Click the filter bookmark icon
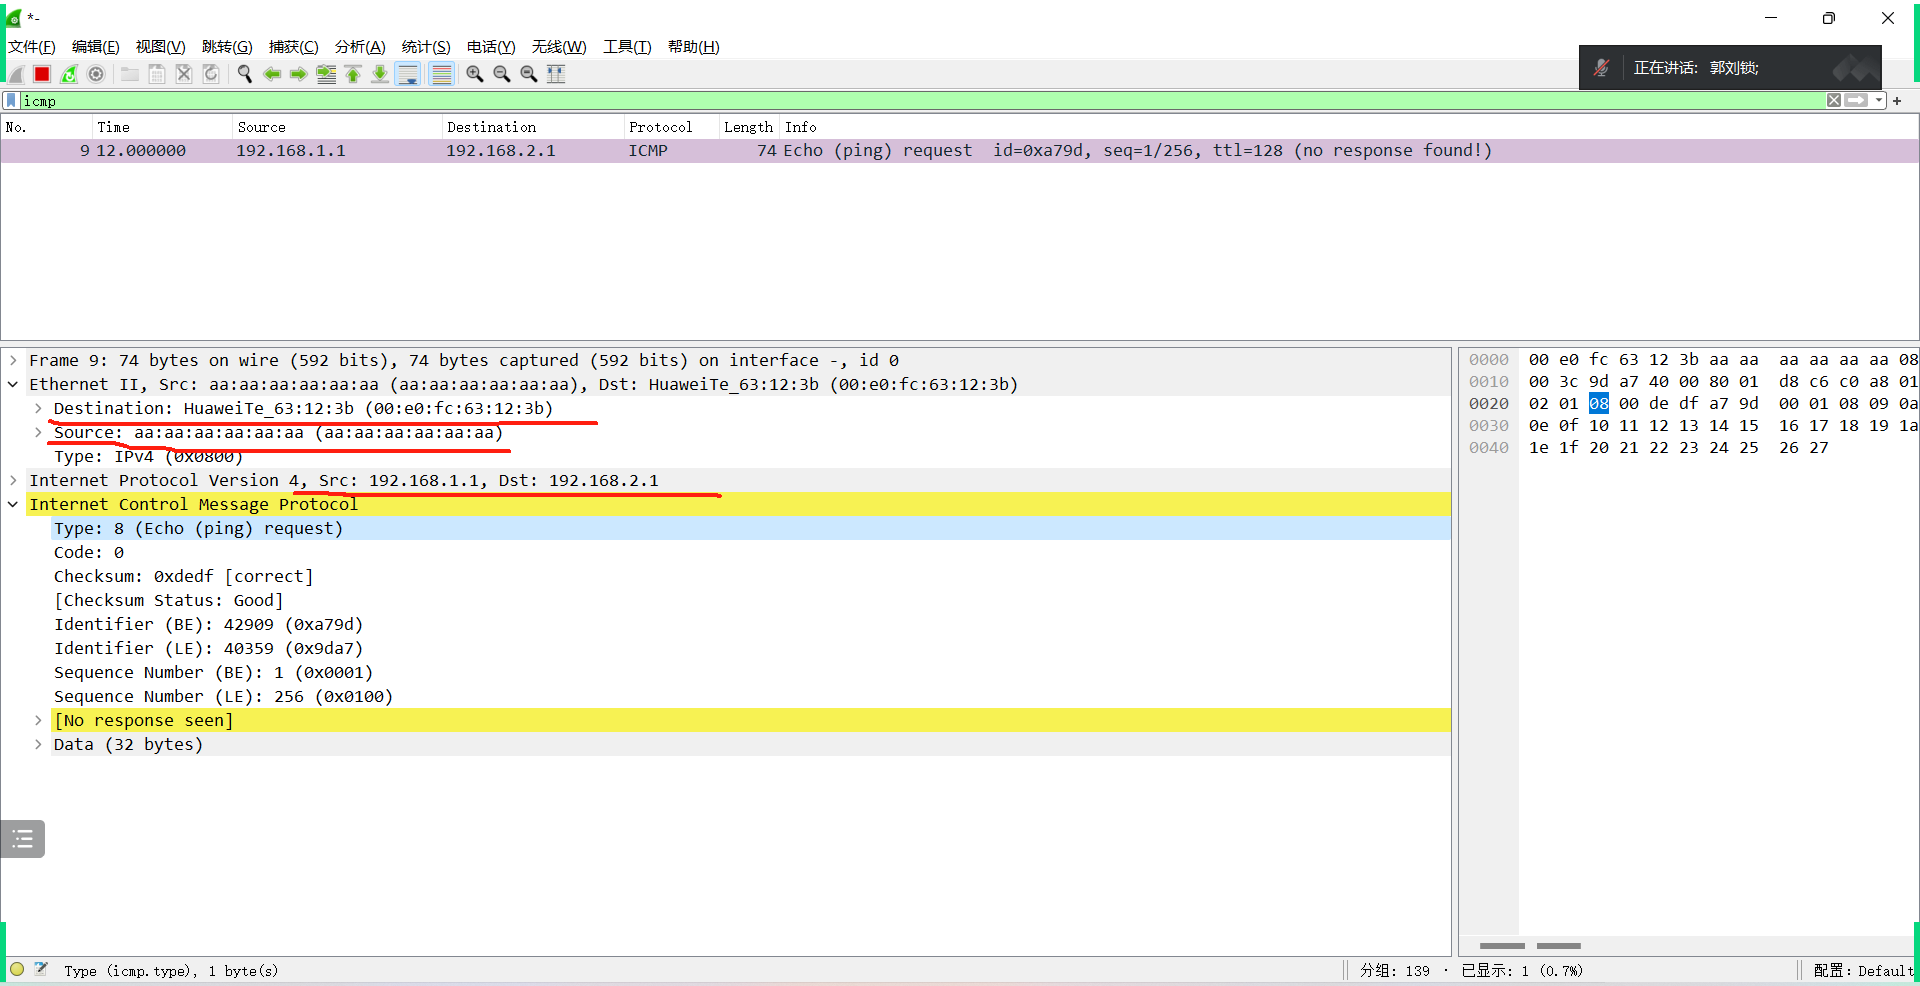 pyautogui.click(x=11, y=100)
